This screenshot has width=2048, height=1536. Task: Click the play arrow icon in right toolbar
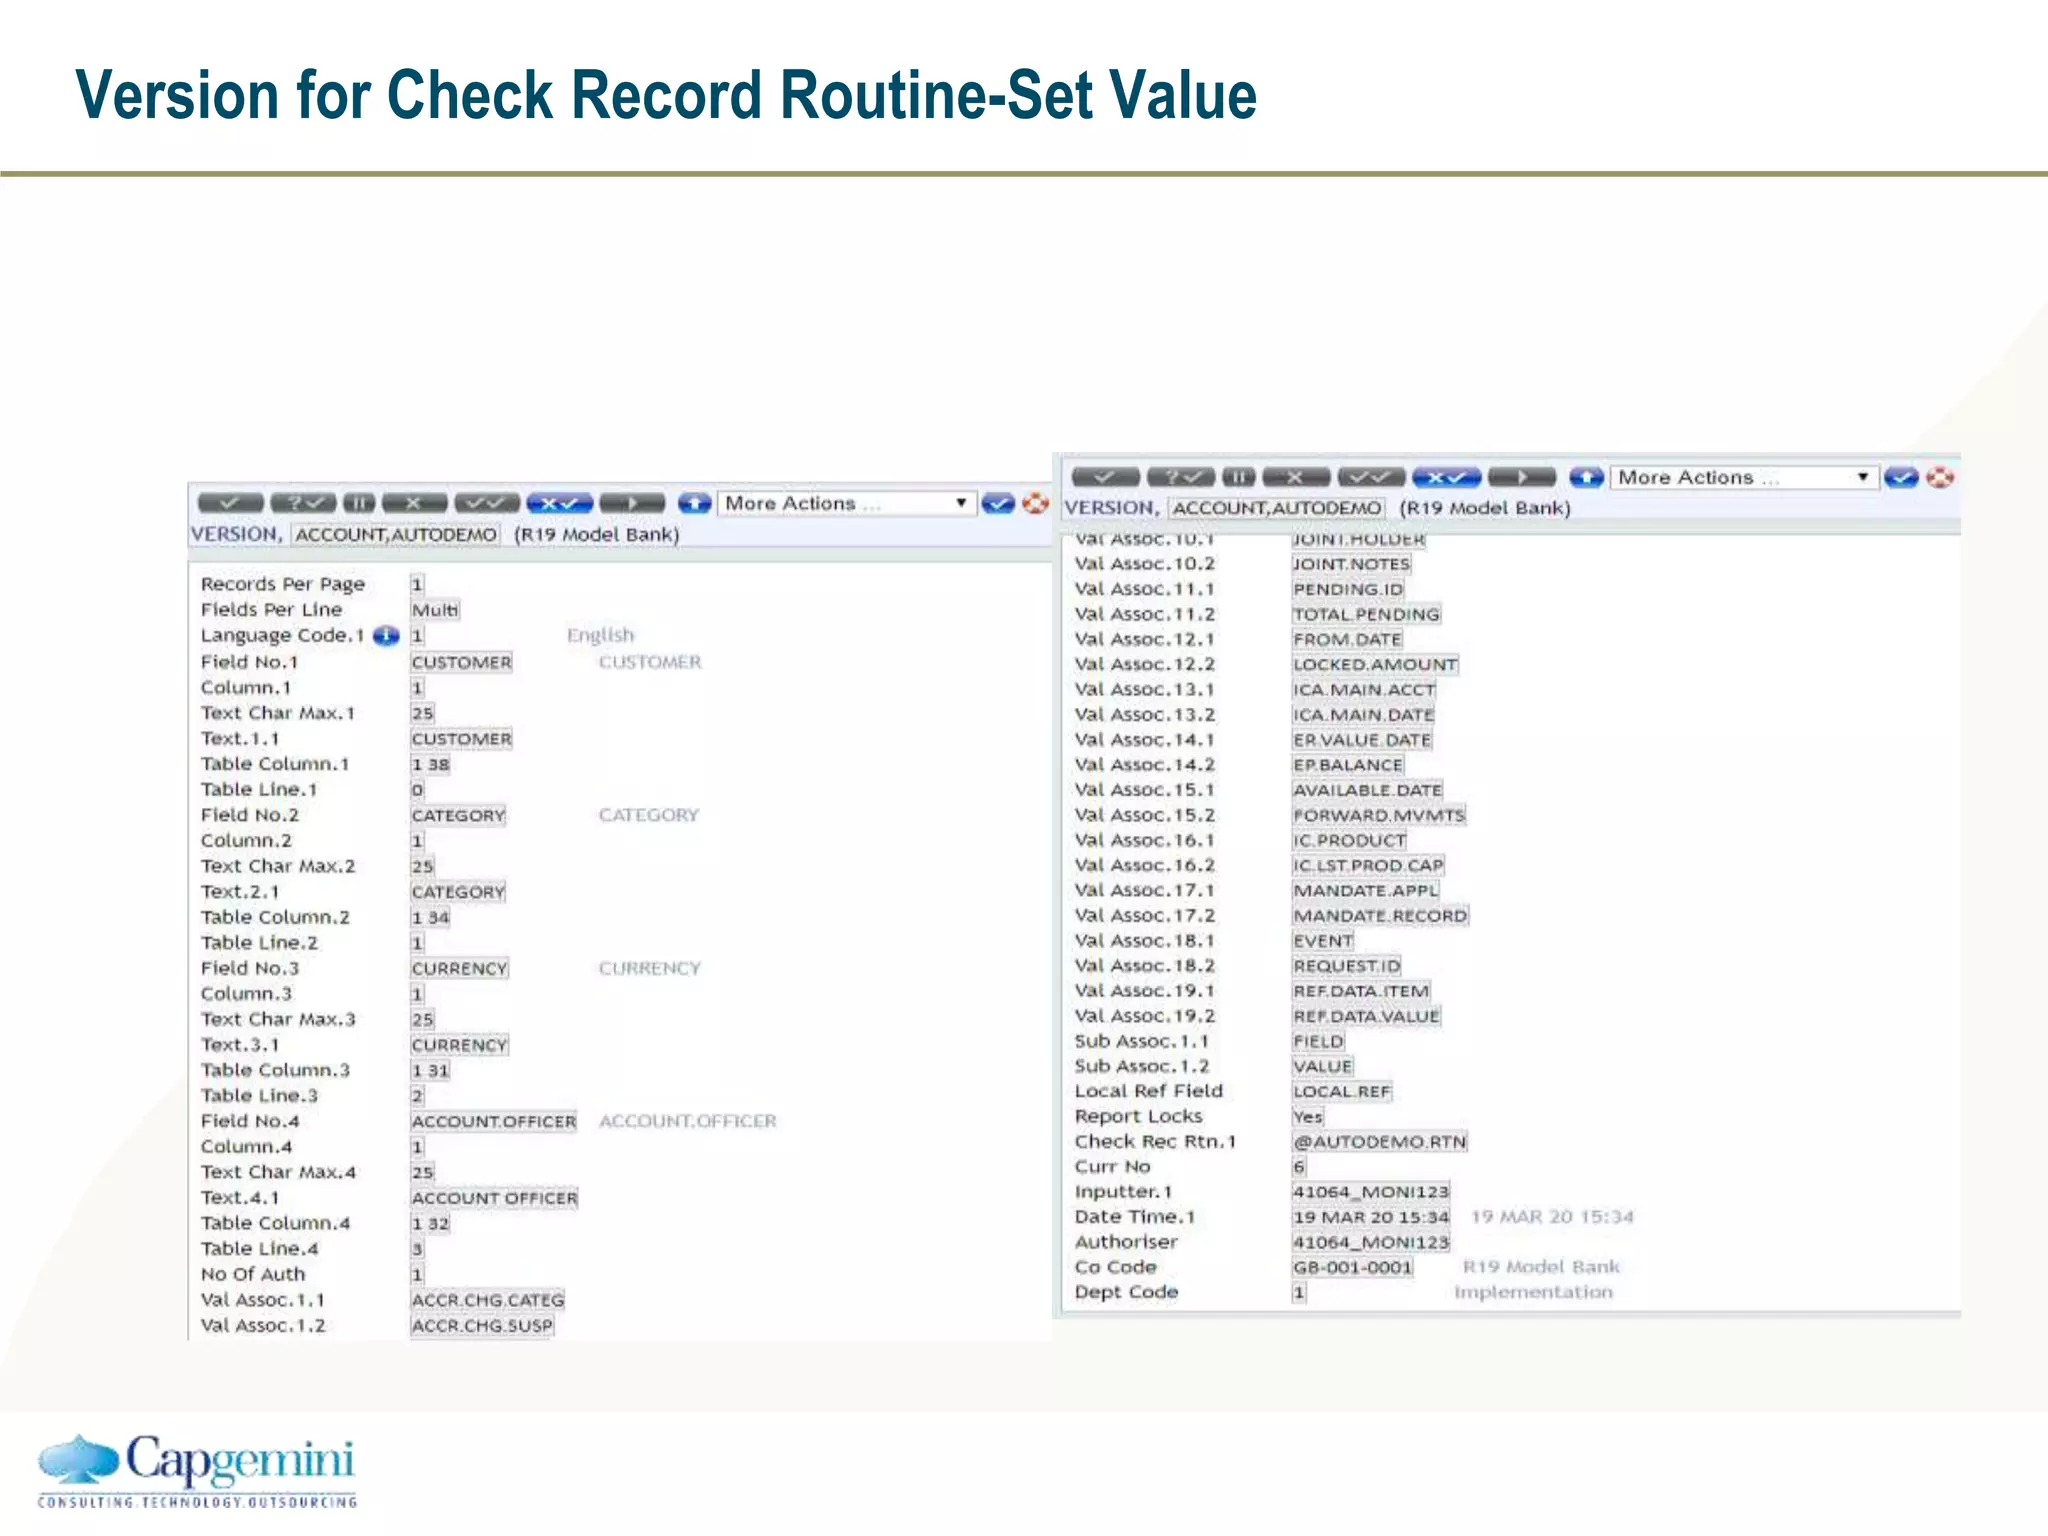coord(1521,477)
